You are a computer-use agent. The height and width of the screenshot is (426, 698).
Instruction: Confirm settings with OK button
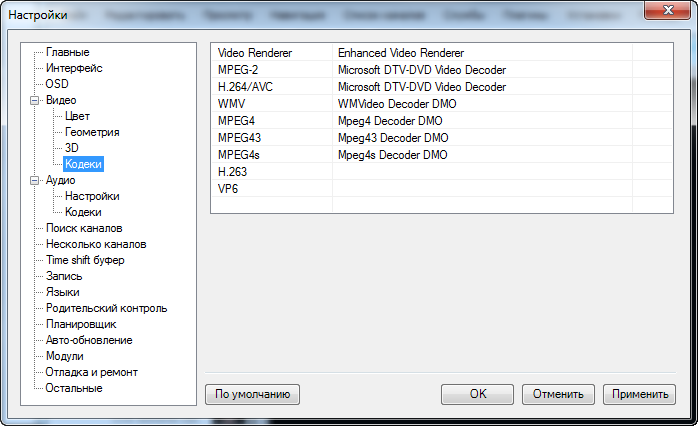pos(478,394)
